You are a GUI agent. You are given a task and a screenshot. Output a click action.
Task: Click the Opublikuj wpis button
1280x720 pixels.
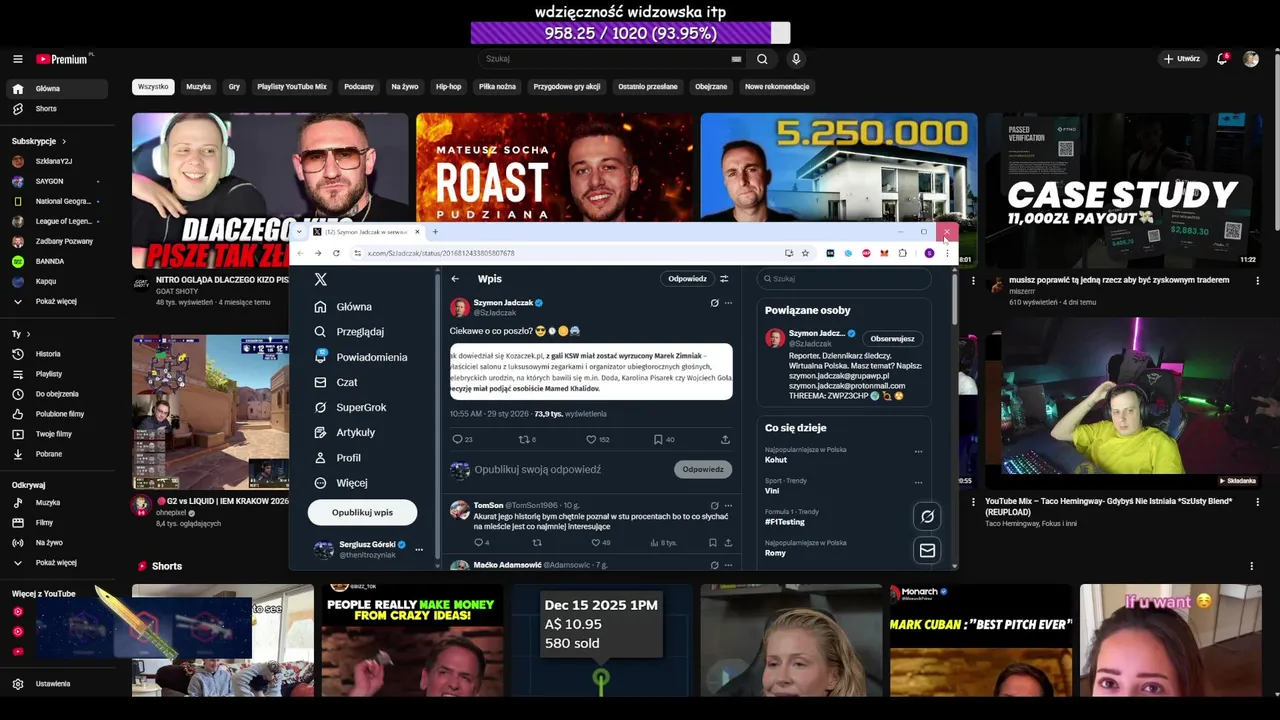pyautogui.click(x=362, y=512)
